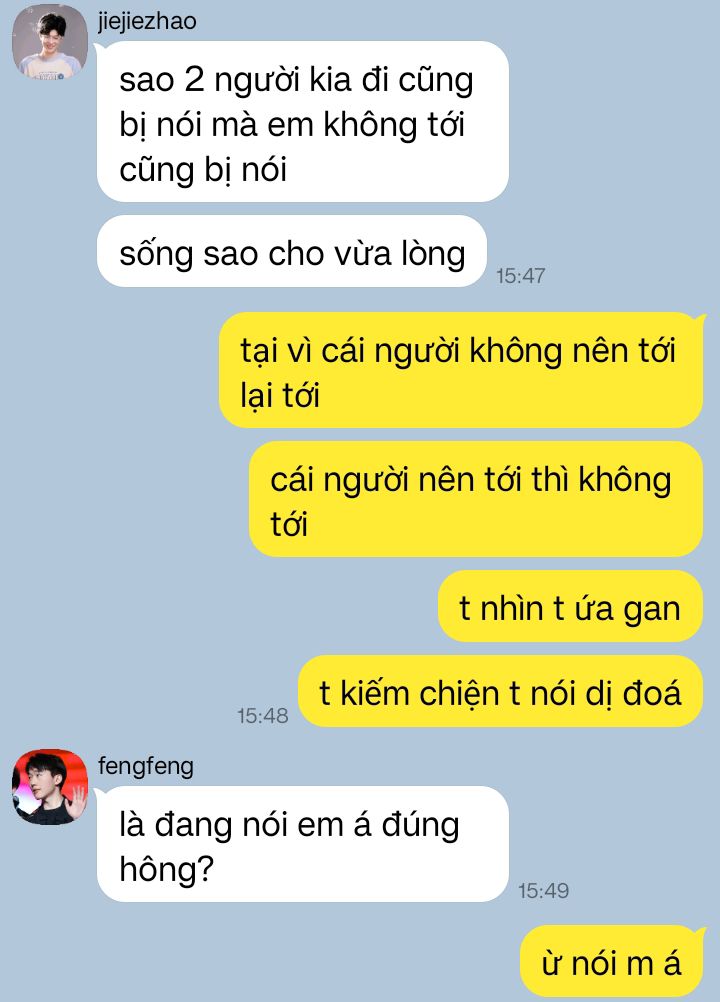Select the "t kiếm chiện t nói dị đoá" message
720x1002 pixels.
[x=500, y=691]
